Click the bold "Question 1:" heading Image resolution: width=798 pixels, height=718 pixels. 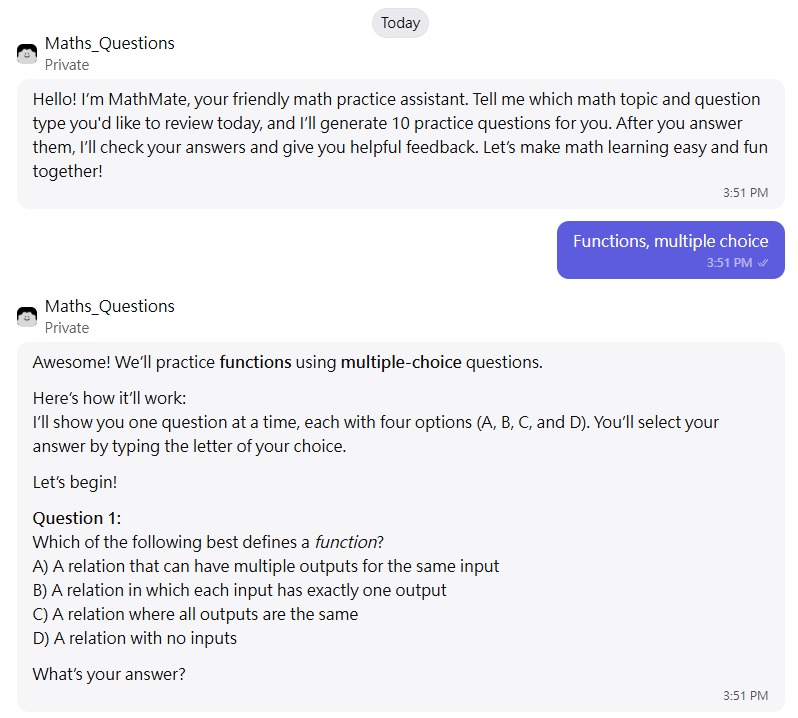(77, 518)
